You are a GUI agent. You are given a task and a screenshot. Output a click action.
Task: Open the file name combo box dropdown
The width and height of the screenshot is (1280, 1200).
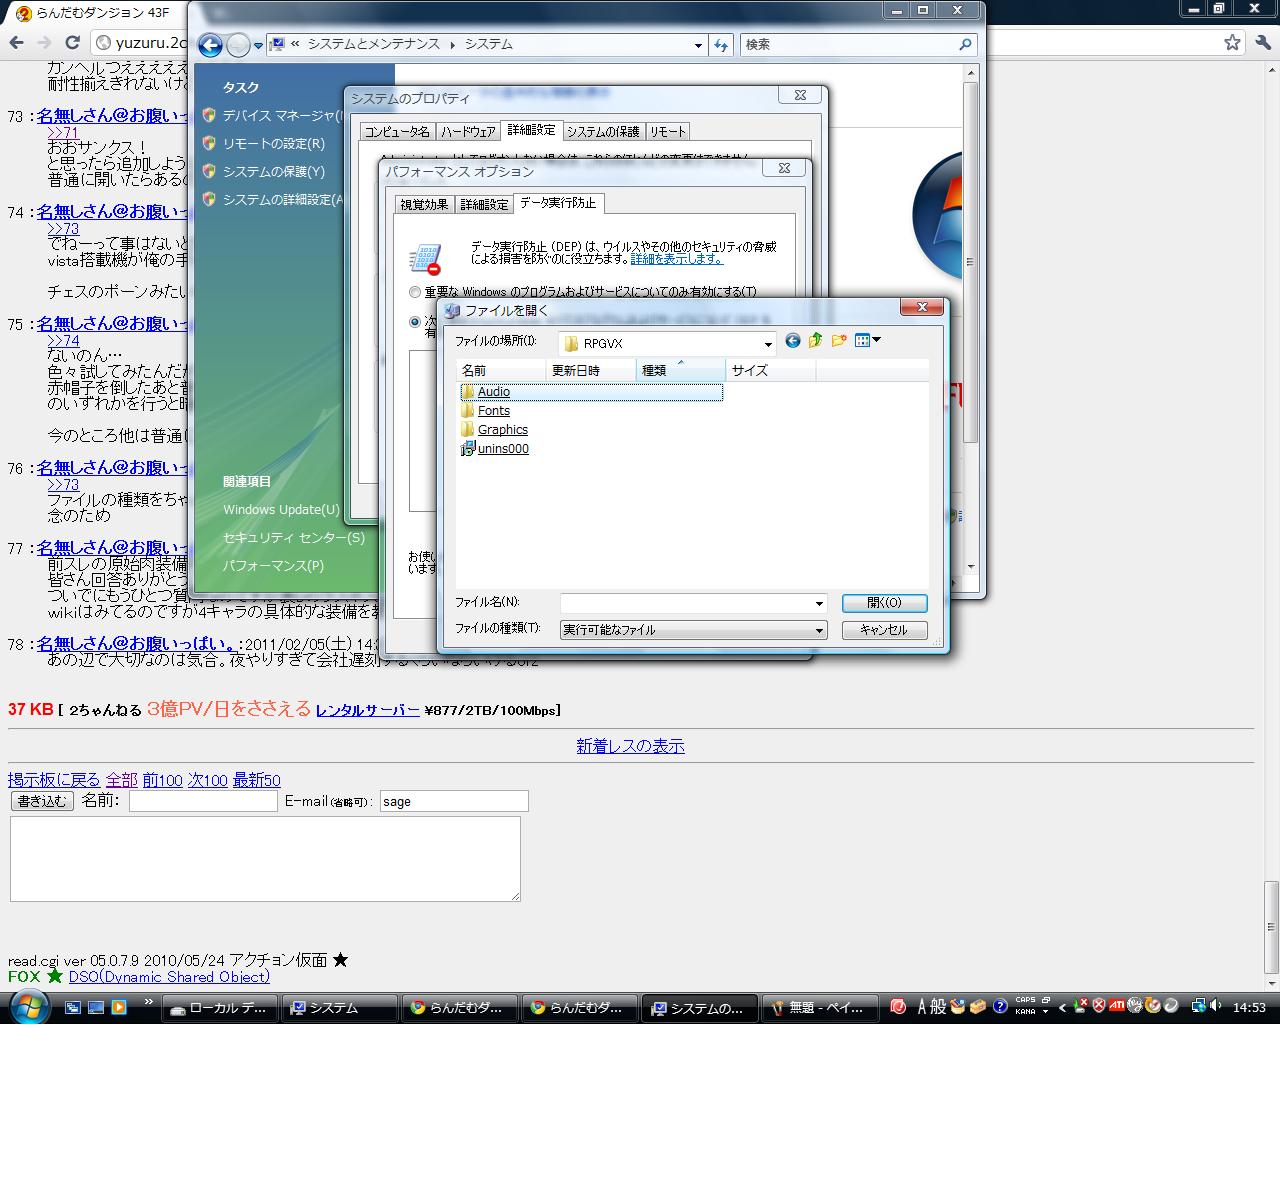(819, 604)
